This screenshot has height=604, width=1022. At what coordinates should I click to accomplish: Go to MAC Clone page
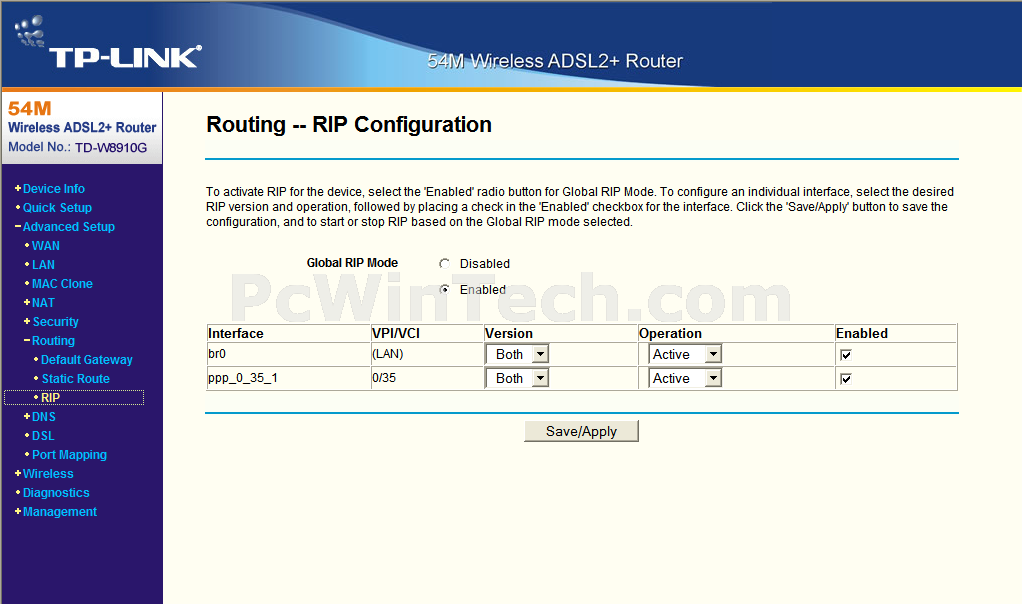[62, 283]
